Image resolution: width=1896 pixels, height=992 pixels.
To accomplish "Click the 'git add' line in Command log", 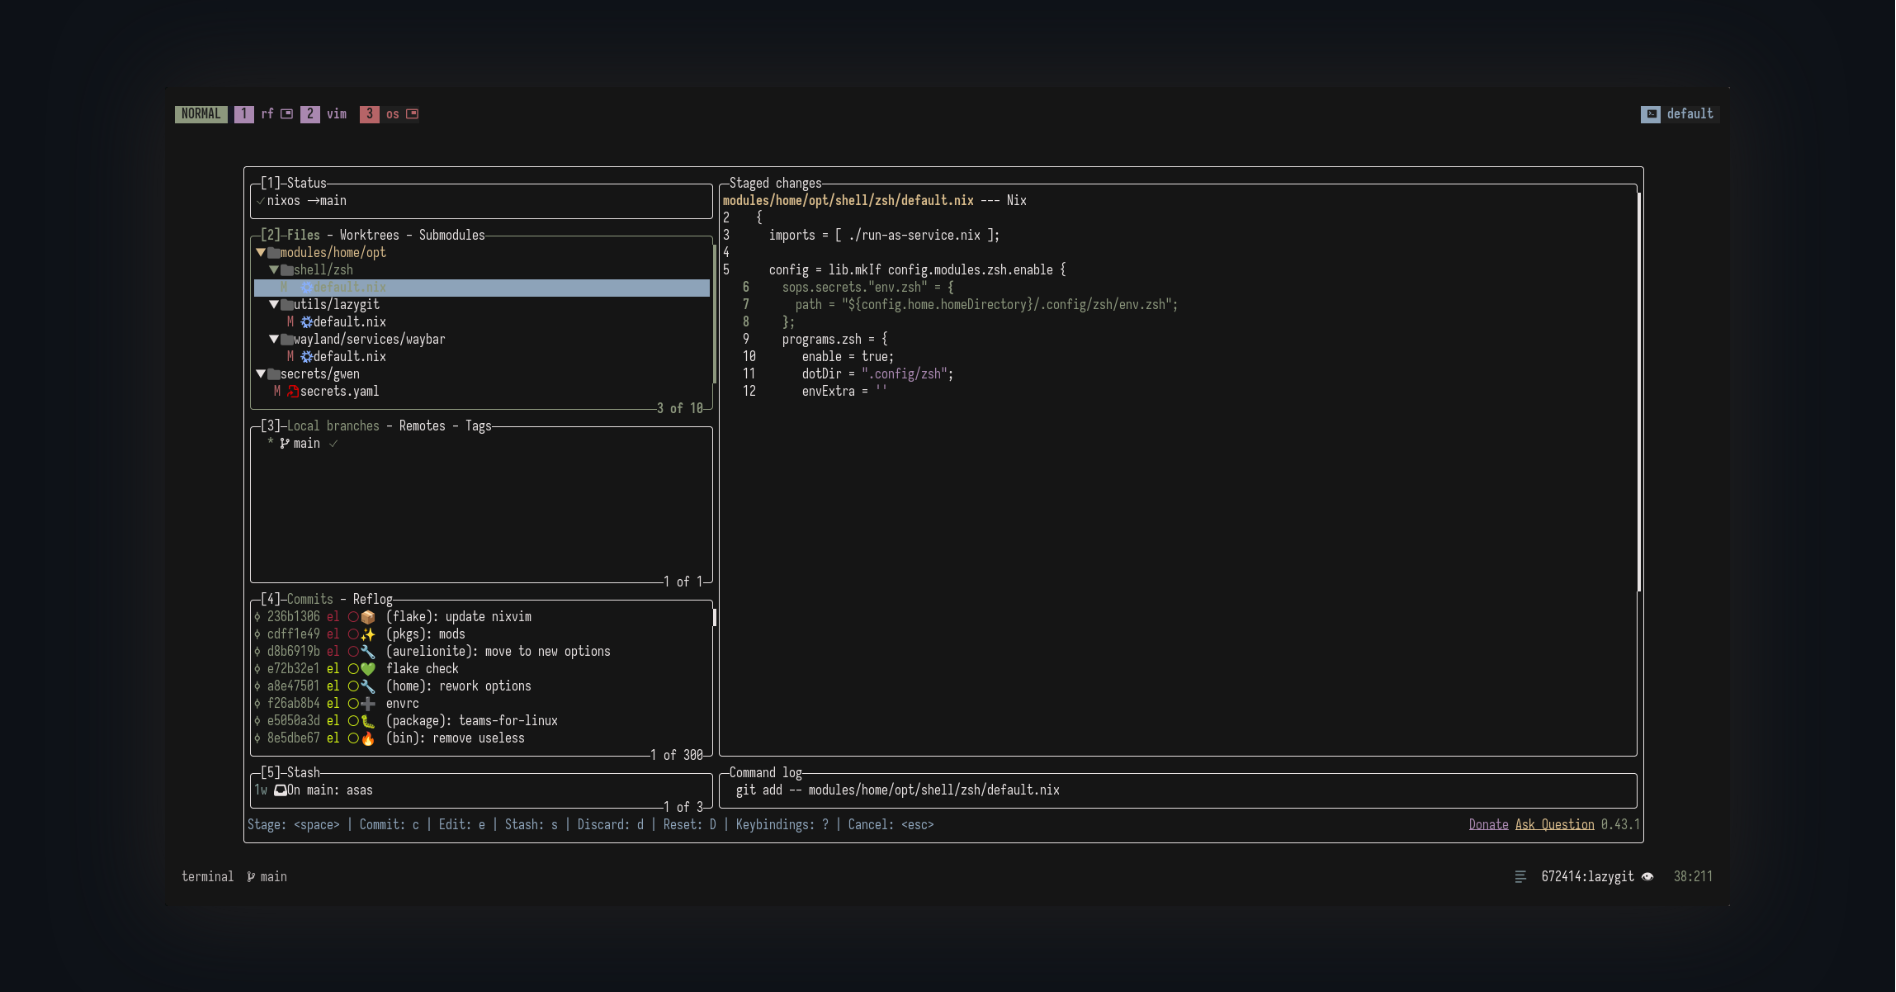I will [x=898, y=790].
